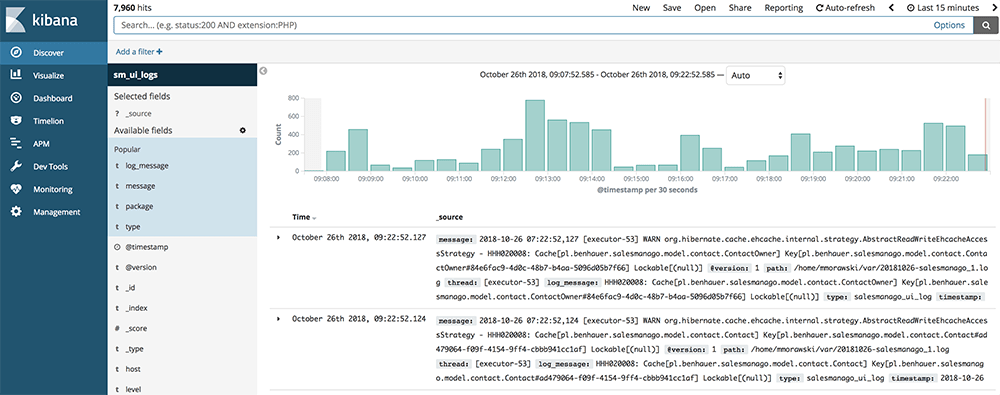1000x395 pixels.
Task: Open the Auto interval dropdown
Action: tap(756, 75)
